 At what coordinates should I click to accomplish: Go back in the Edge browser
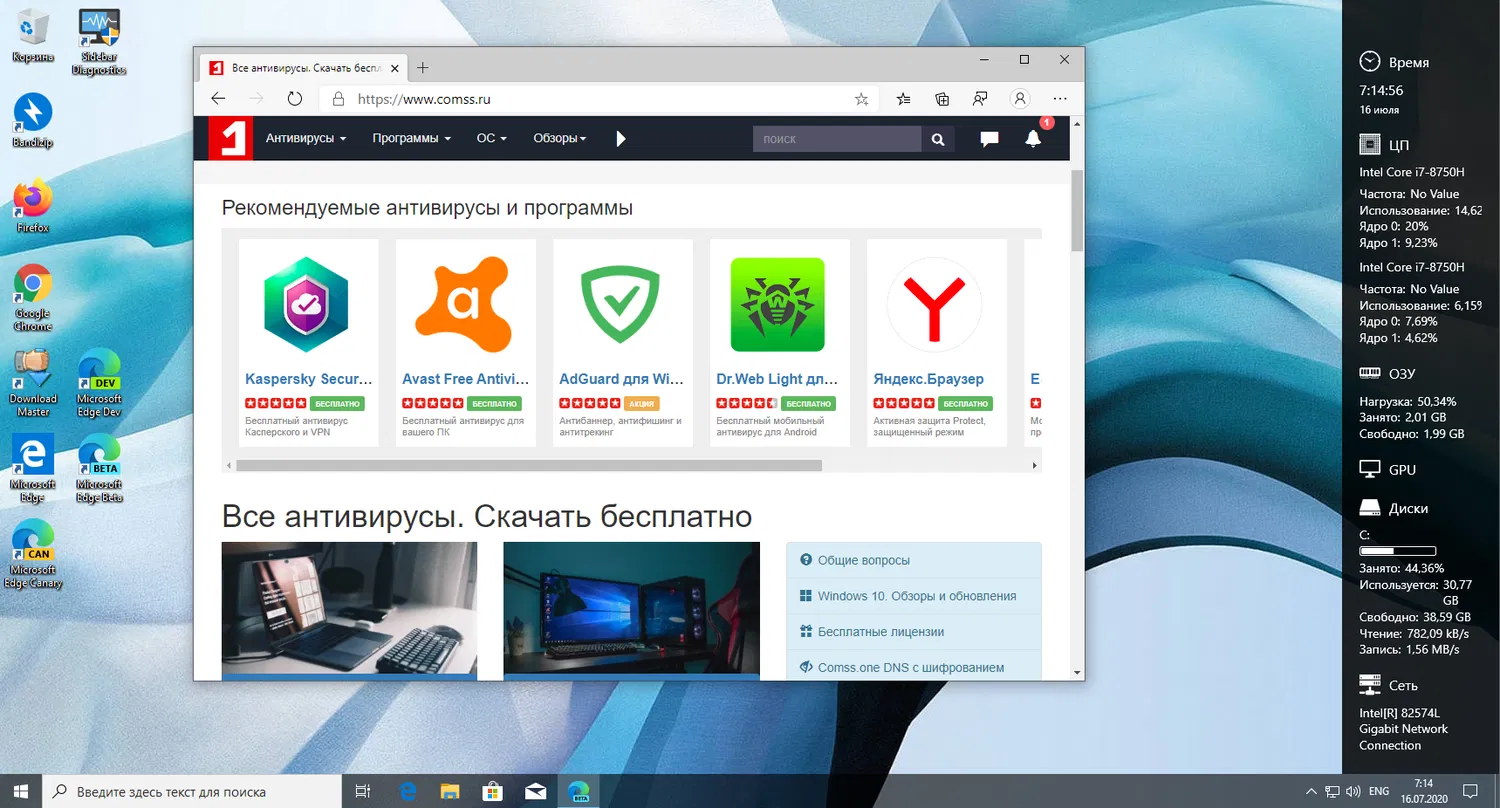218,99
